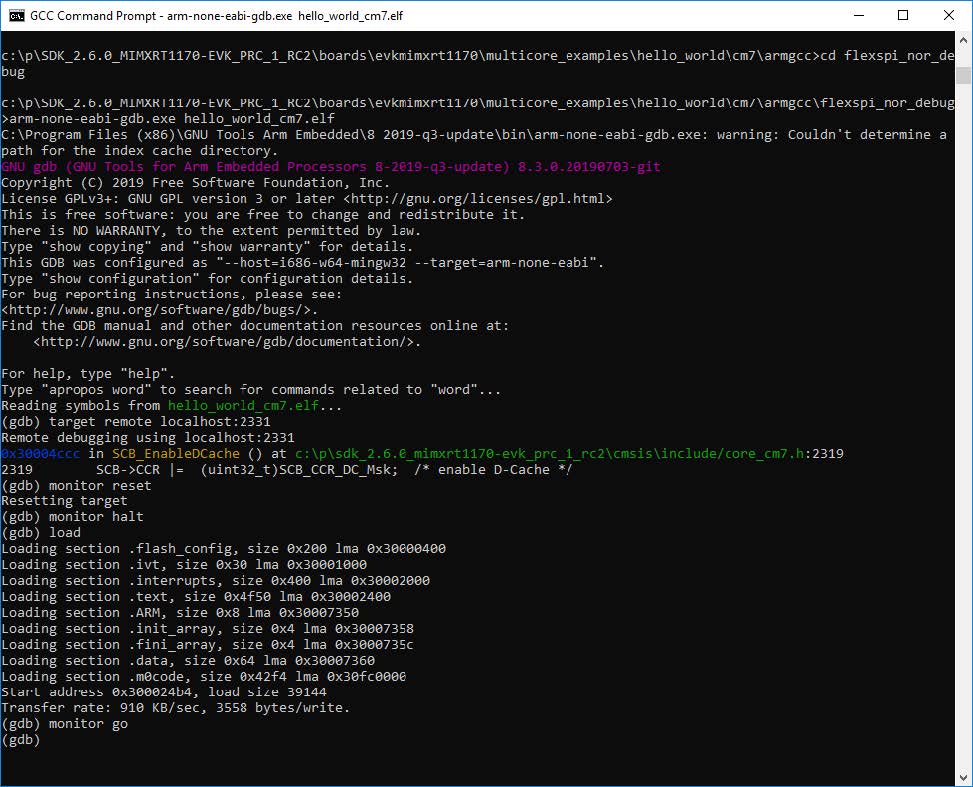Click the gdb bugs reporting URL
Screen dimensions: 973x787
pos(160,310)
